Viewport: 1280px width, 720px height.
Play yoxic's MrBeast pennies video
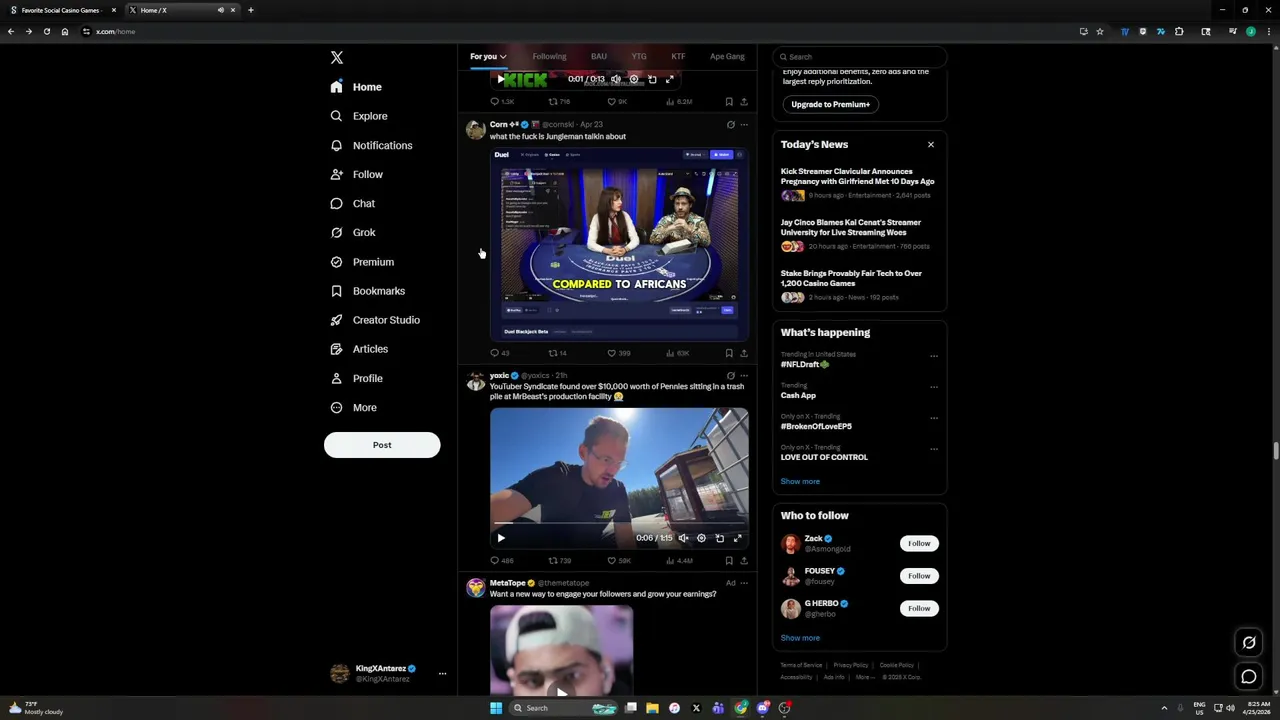click(501, 538)
